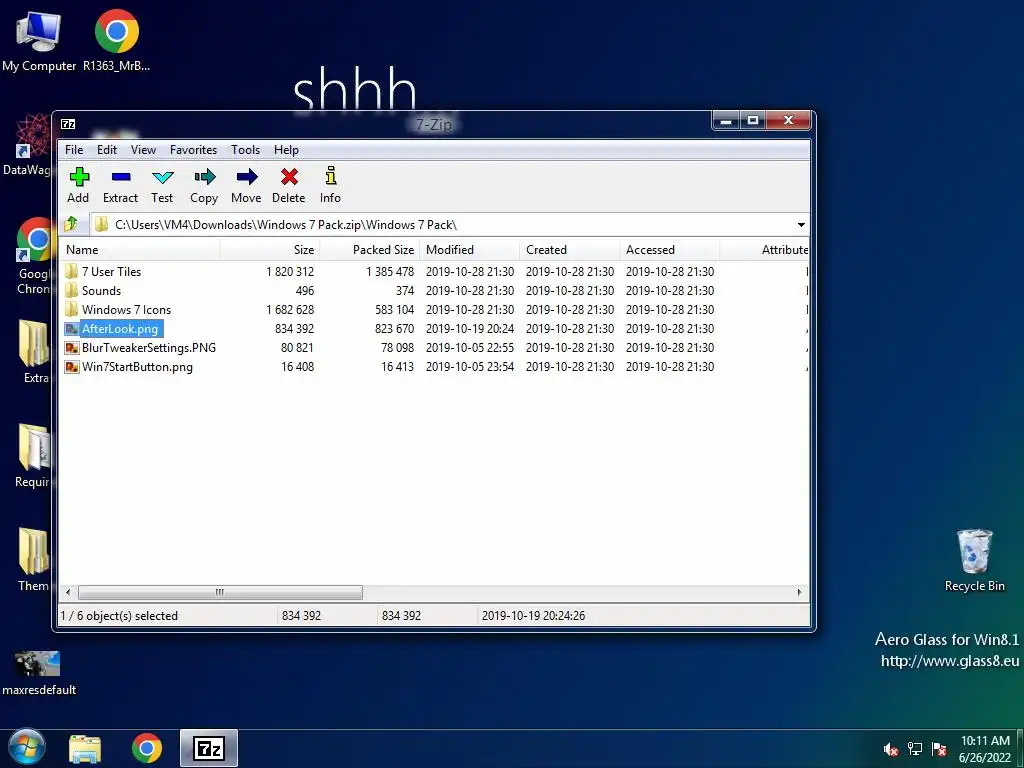Open the Help menu
The width and height of the screenshot is (1024, 768).
(x=286, y=150)
